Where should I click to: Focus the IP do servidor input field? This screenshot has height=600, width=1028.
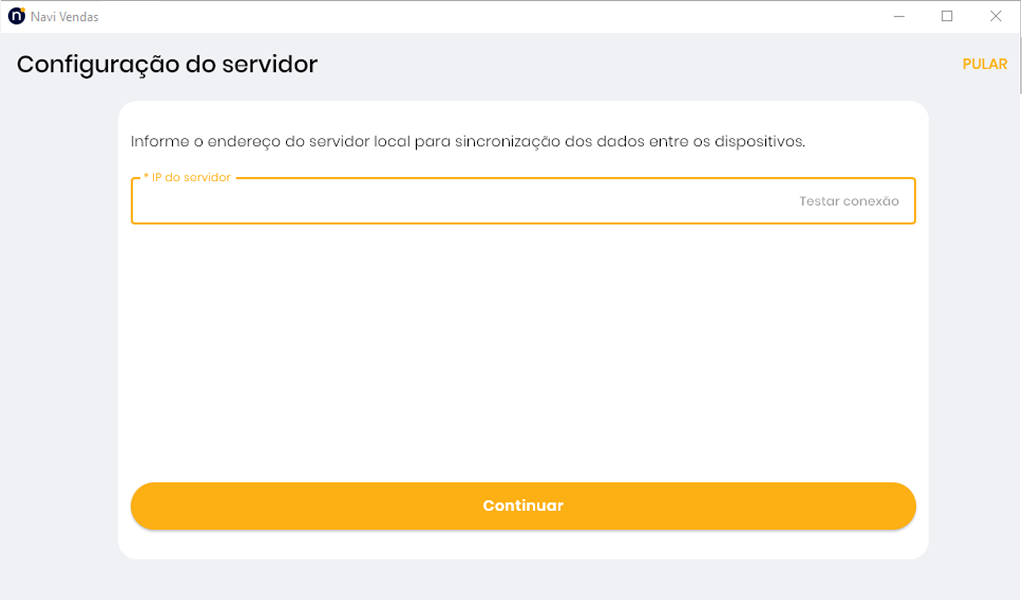460,202
